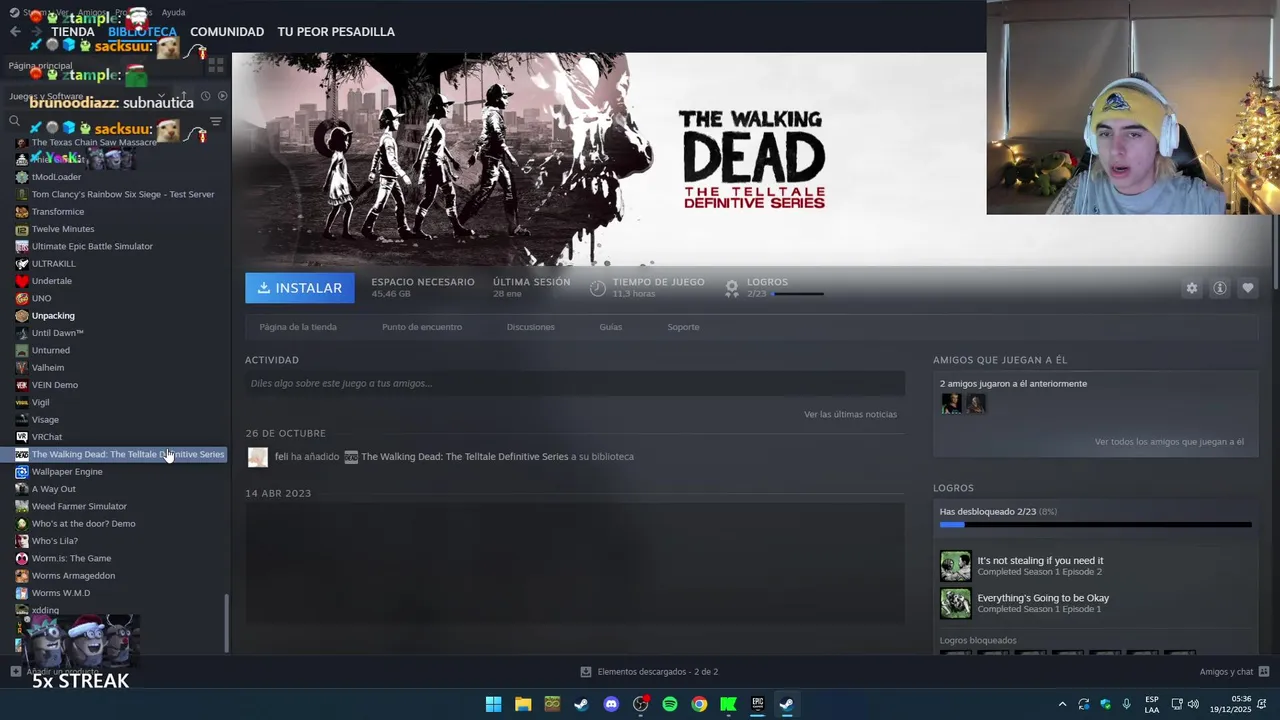This screenshot has height=720, width=1280.
Task: Click The Walking Dead link in activity
Action: pyautogui.click(x=464, y=457)
